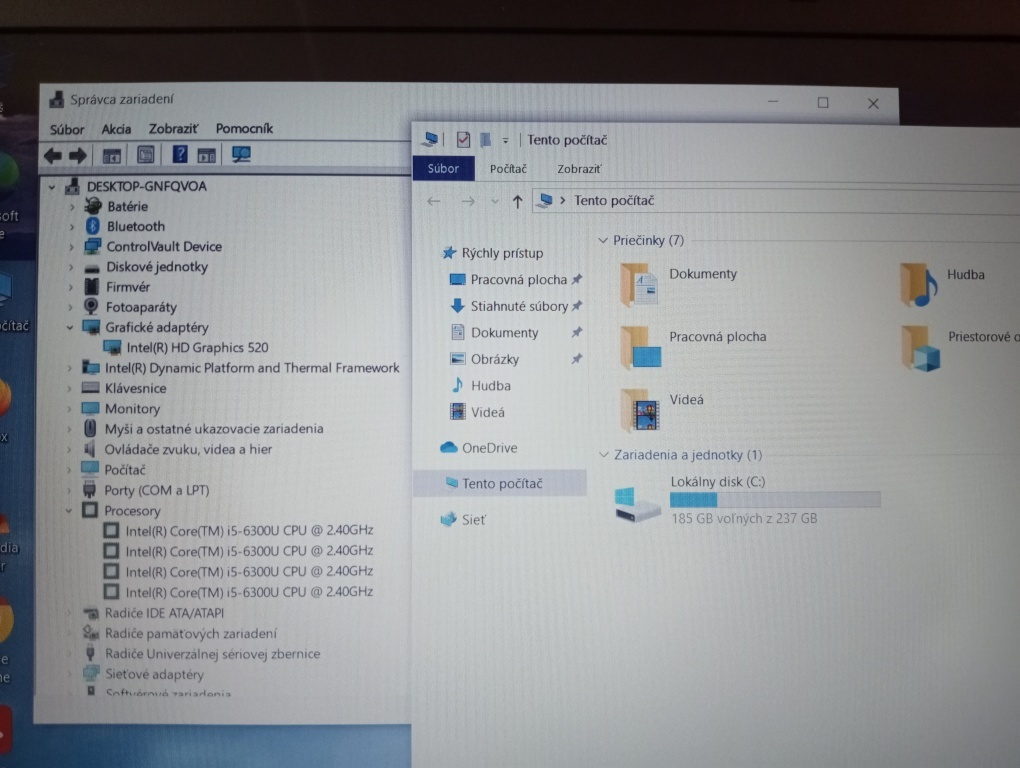Image resolution: width=1020 pixels, height=768 pixels.
Task: Unpin Dokumenty from Quick access
Action: pos(577,332)
